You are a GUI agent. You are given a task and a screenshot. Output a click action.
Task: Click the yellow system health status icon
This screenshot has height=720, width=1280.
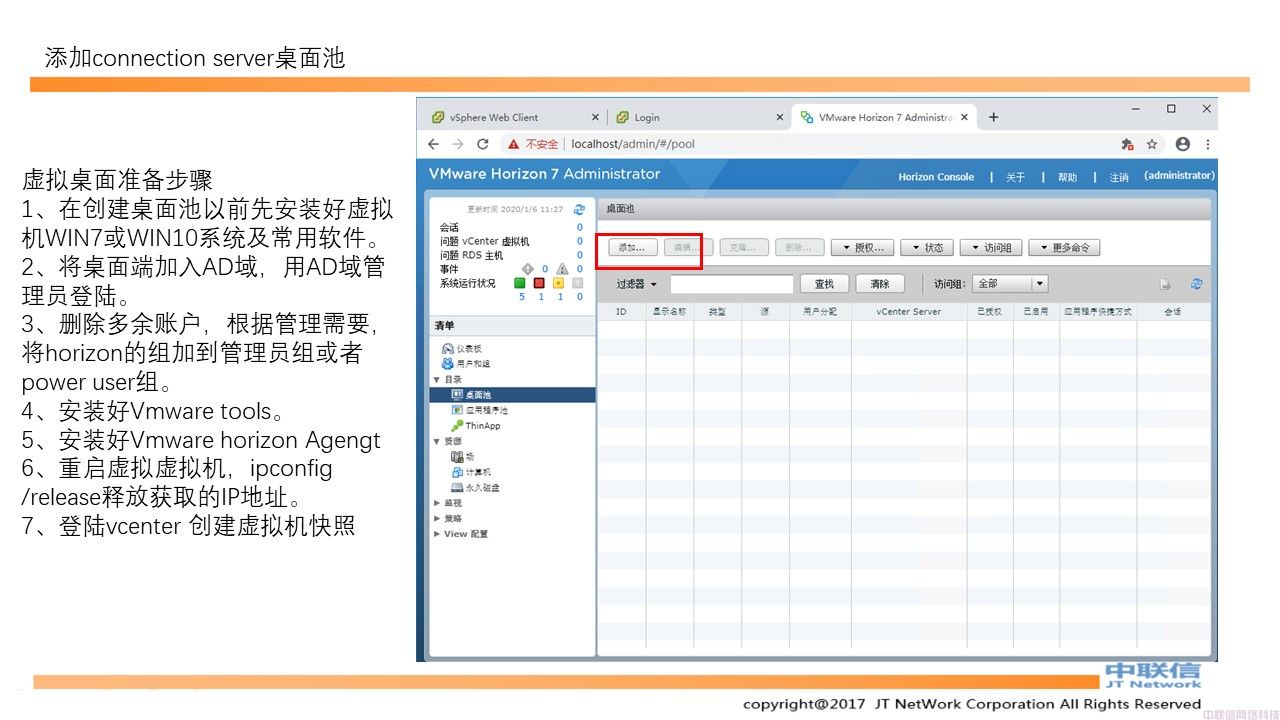559,283
